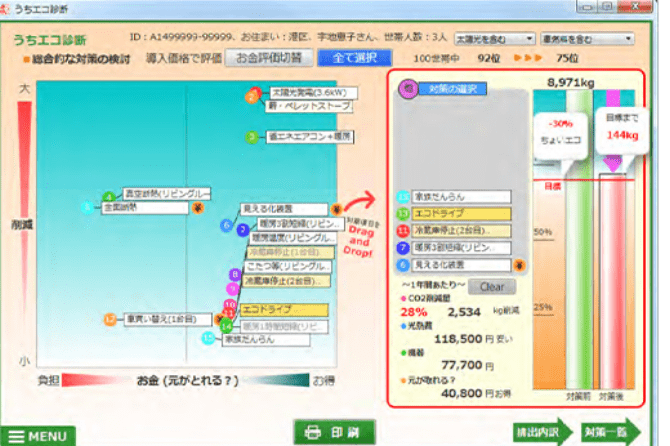Viewport: 670px width, 446px height.
Task: Click orange circle 2 marker near top of chart
Action: click(x=251, y=97)
